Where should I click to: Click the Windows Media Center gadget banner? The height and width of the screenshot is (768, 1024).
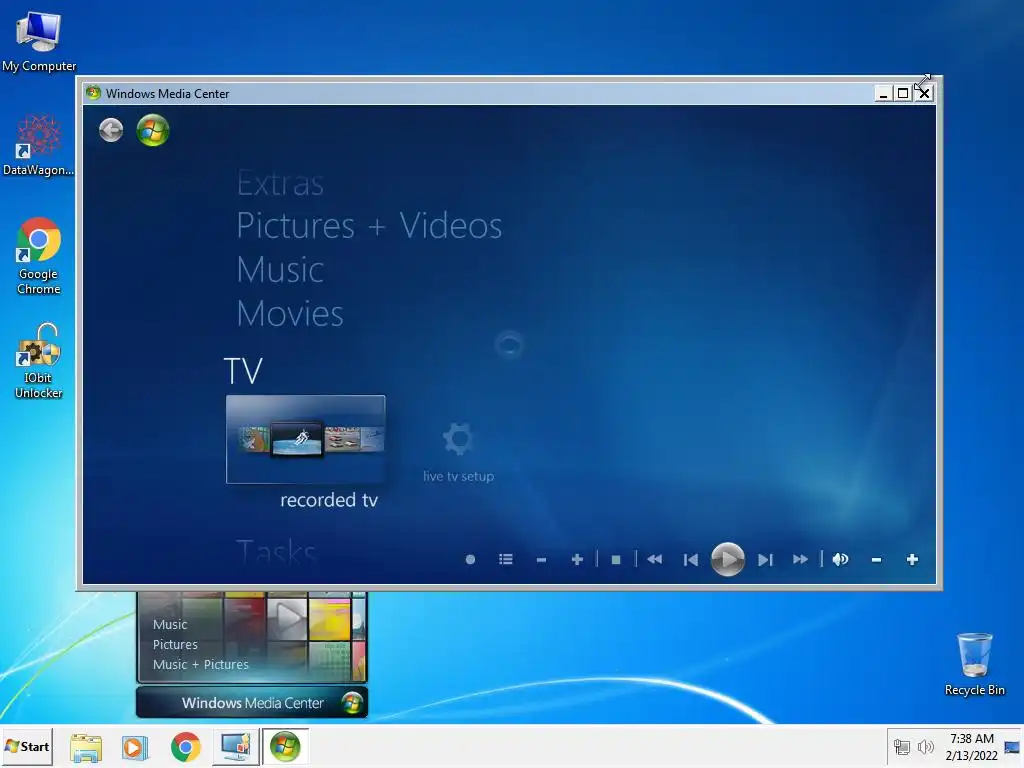[252, 703]
